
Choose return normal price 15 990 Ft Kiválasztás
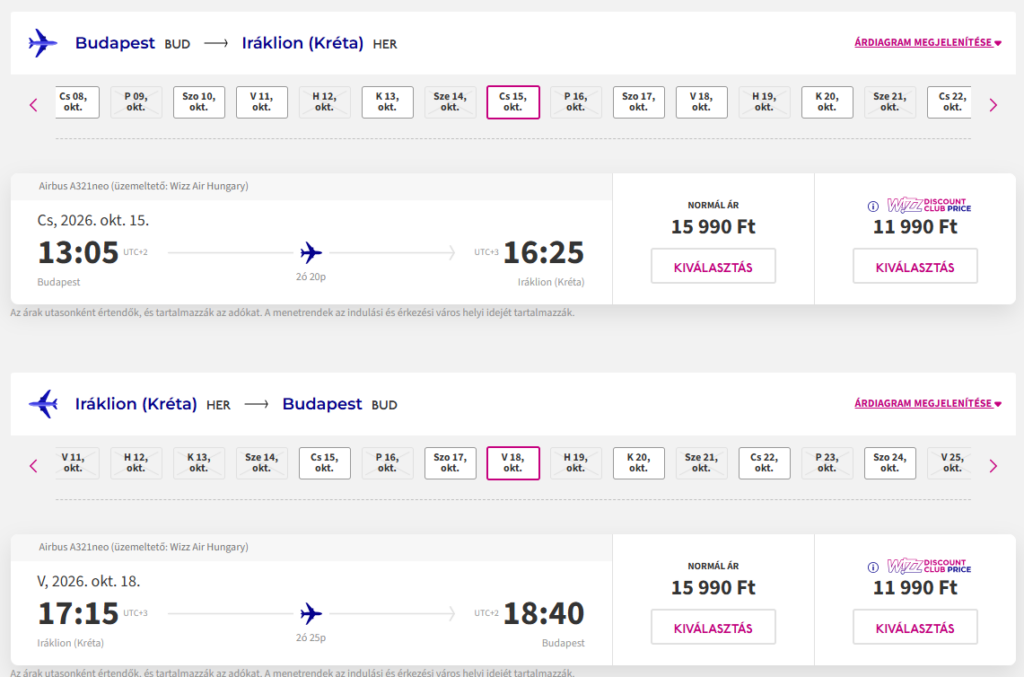[x=713, y=628]
